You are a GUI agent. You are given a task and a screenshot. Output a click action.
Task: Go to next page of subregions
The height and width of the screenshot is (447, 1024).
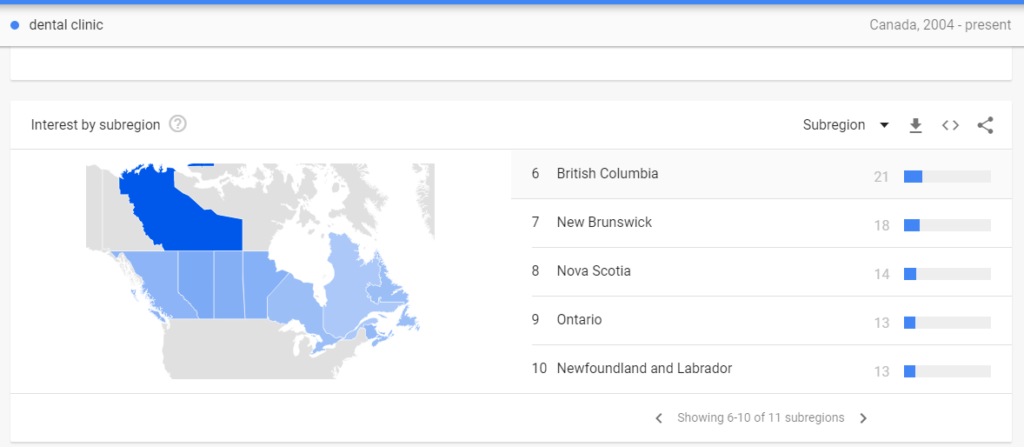(863, 418)
